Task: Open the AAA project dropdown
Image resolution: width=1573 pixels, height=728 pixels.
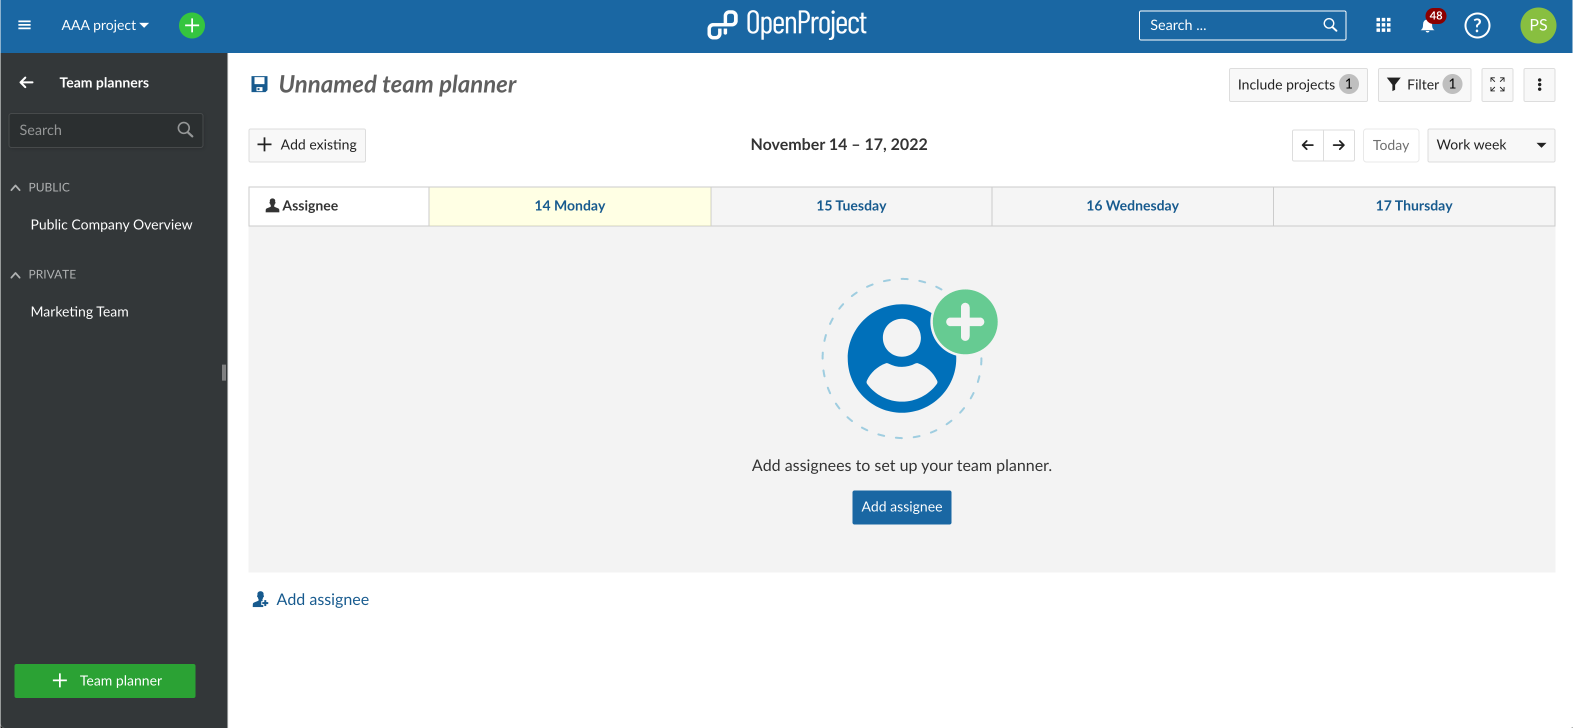Action: click(x=105, y=25)
